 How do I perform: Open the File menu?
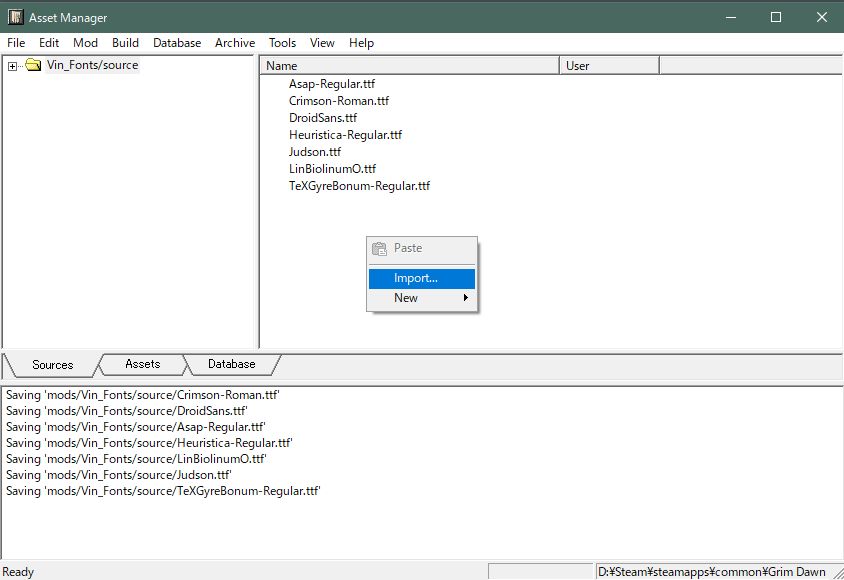(x=16, y=43)
